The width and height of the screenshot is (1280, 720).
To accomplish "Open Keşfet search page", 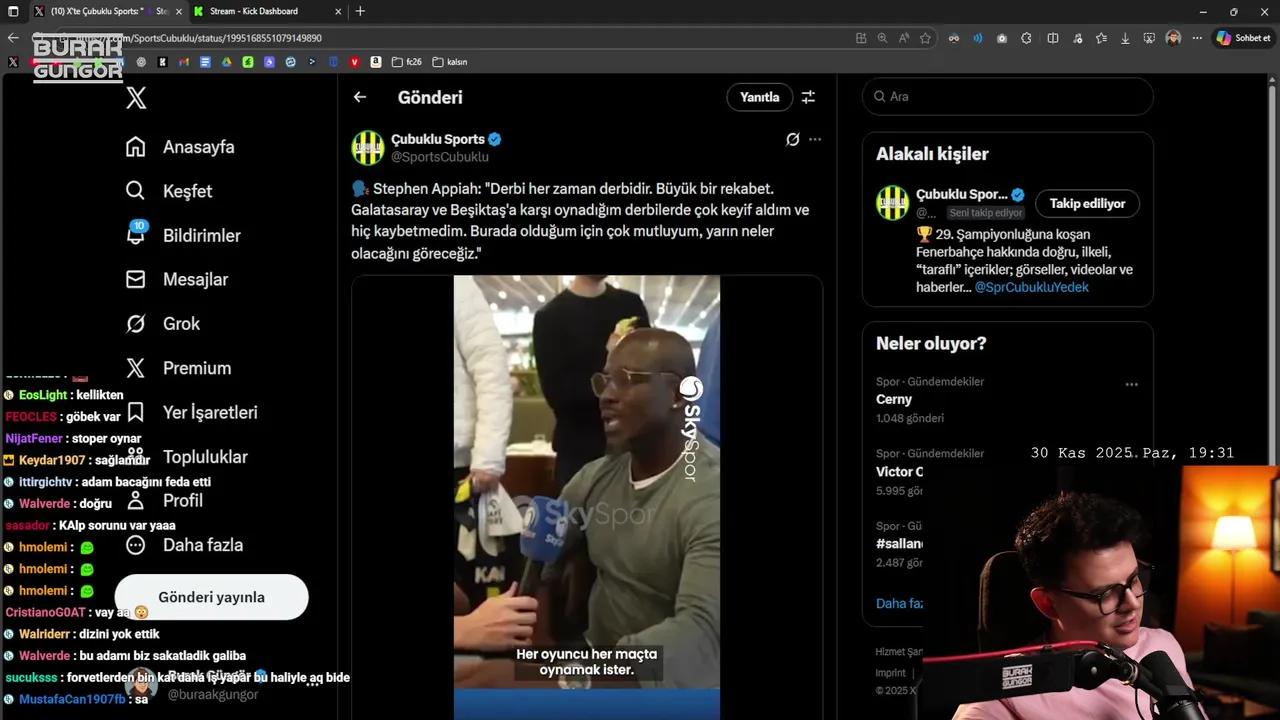I will pos(168,191).
